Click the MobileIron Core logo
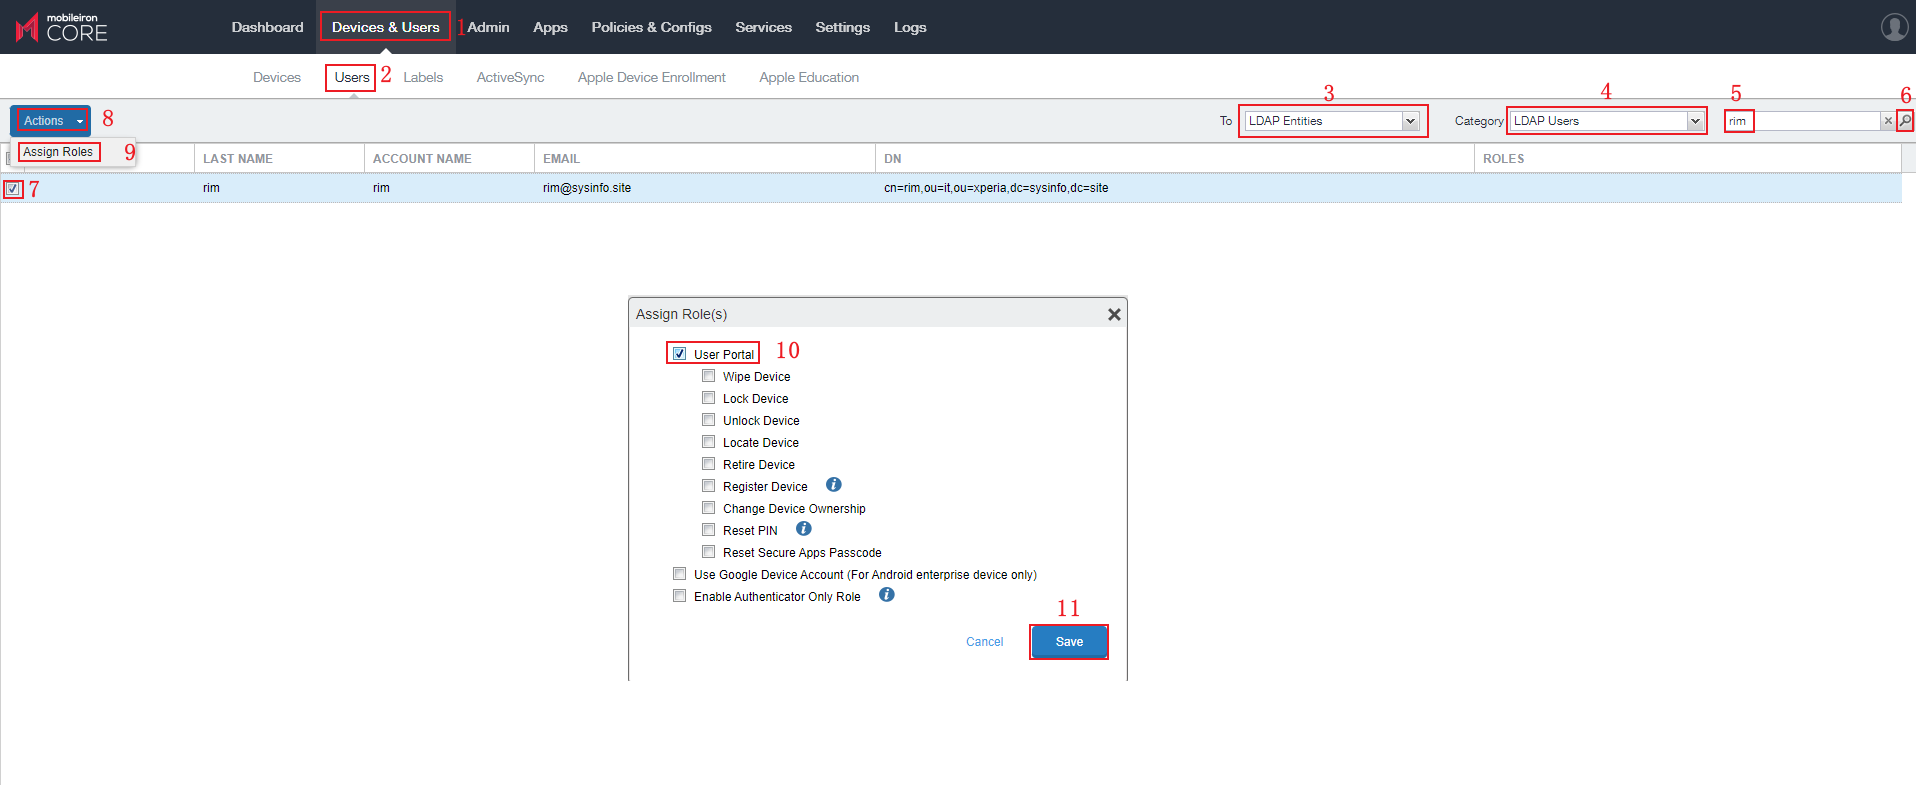This screenshot has height=785, width=1916. (x=62, y=28)
